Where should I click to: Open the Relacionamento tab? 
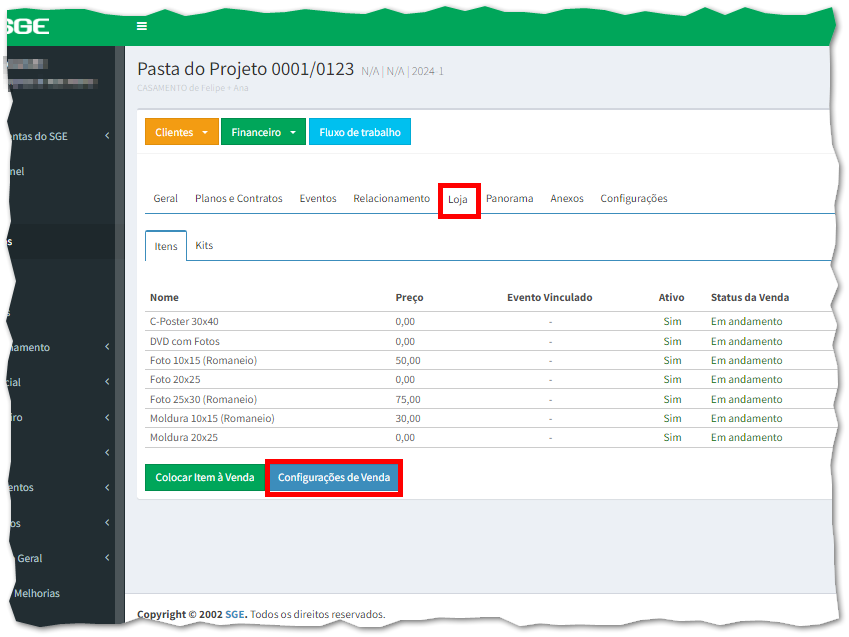pyautogui.click(x=391, y=198)
